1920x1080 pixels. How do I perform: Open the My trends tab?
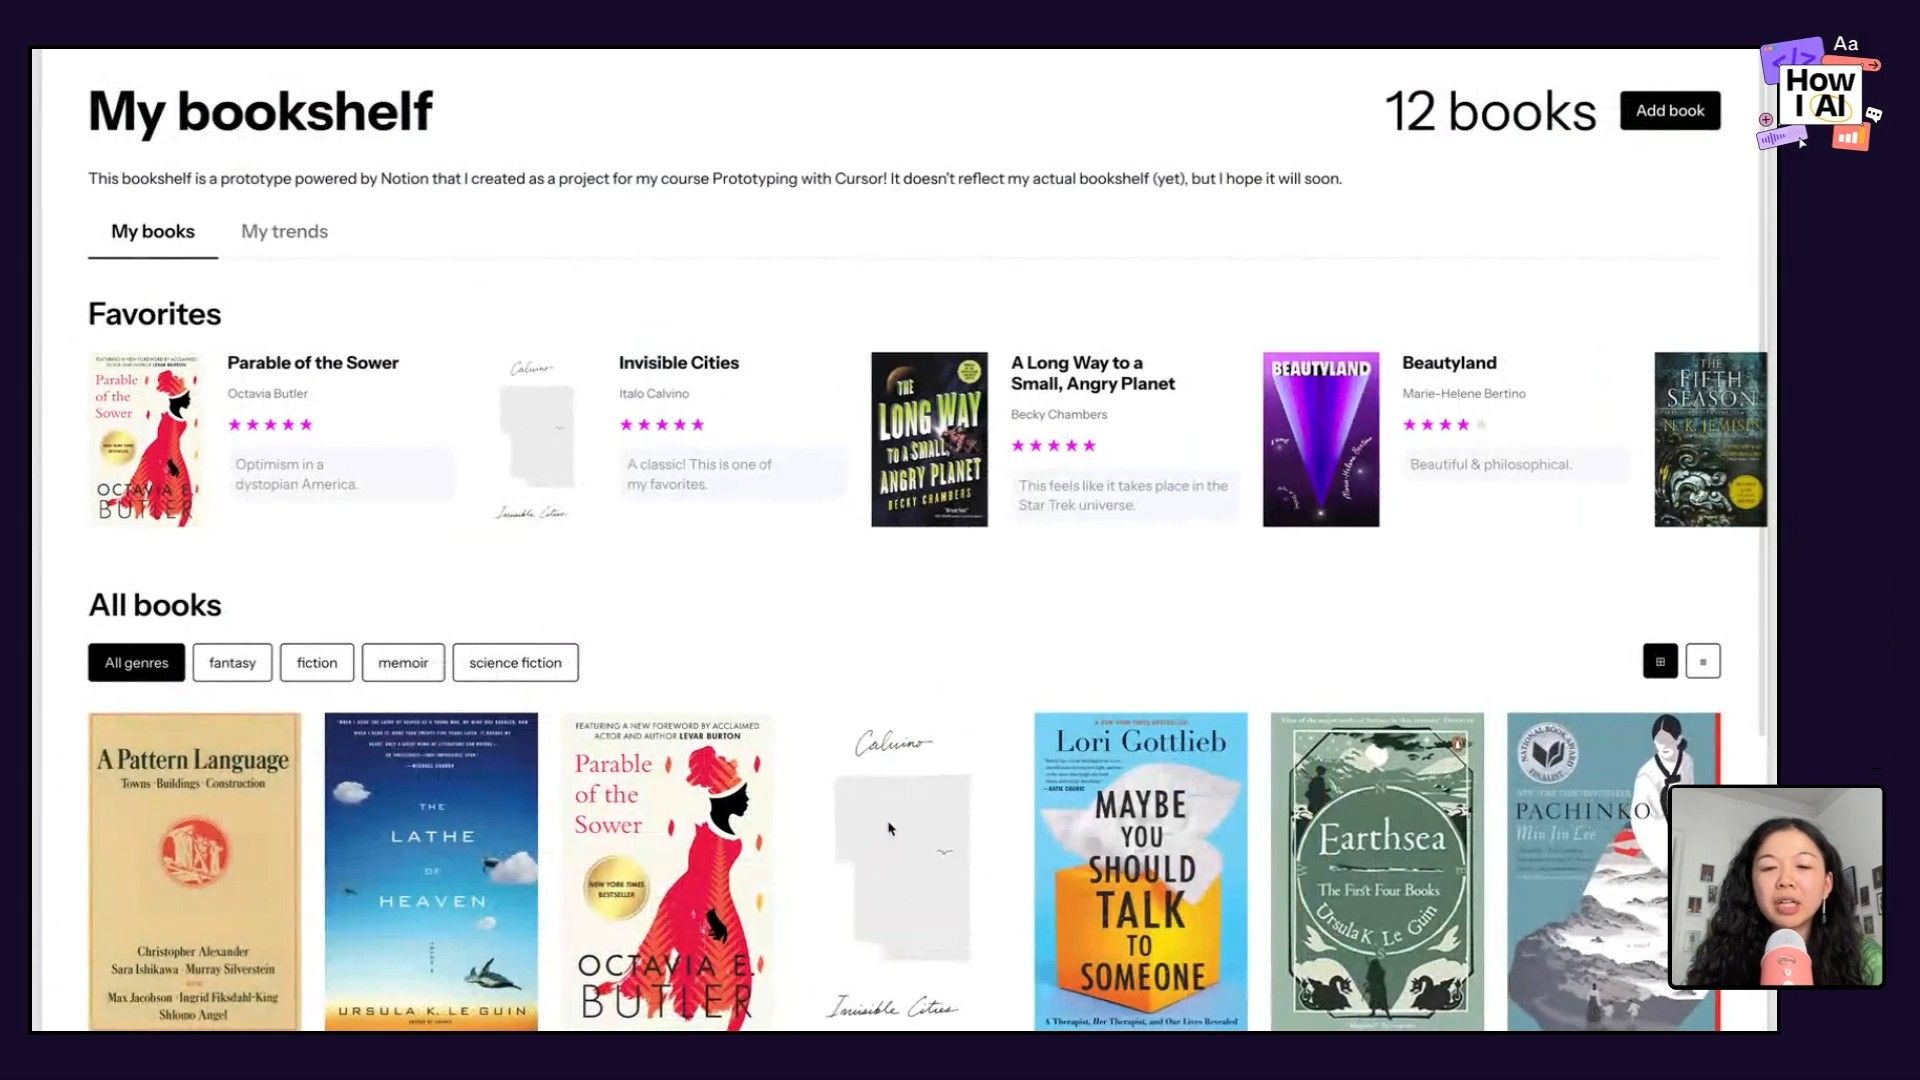pyautogui.click(x=284, y=231)
